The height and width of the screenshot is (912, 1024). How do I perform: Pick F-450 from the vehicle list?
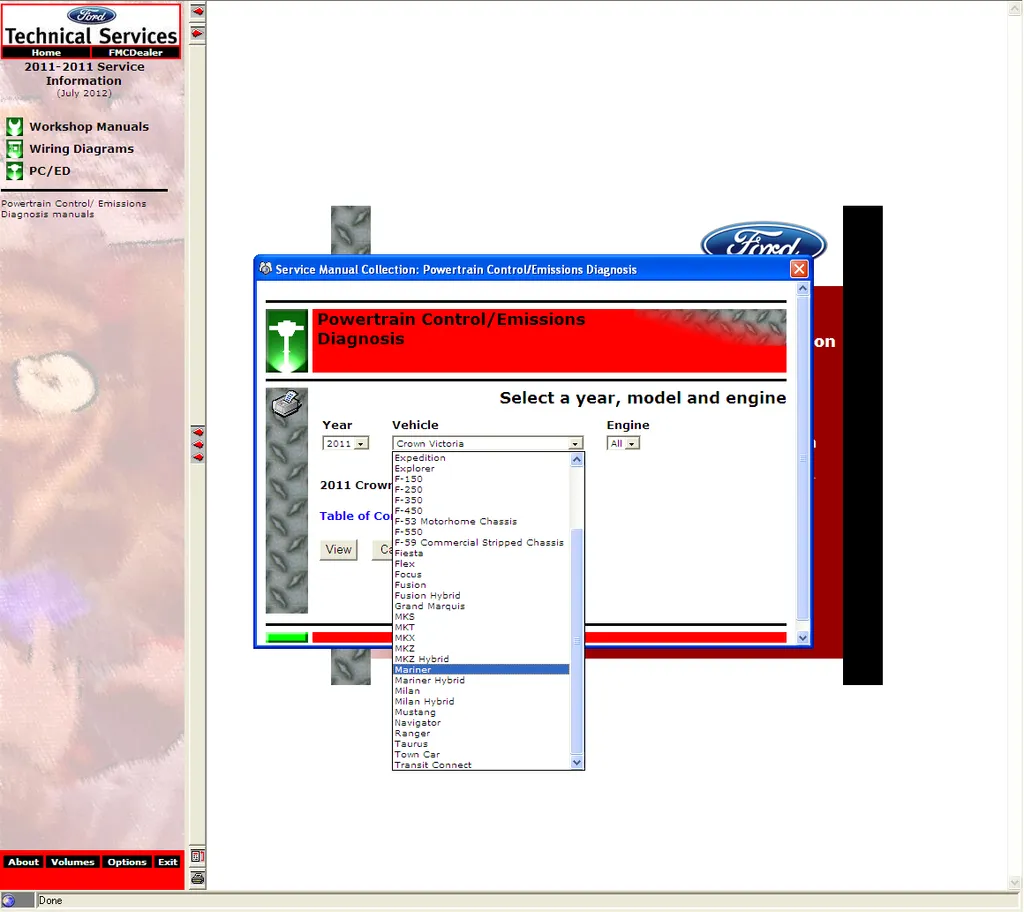(481, 511)
